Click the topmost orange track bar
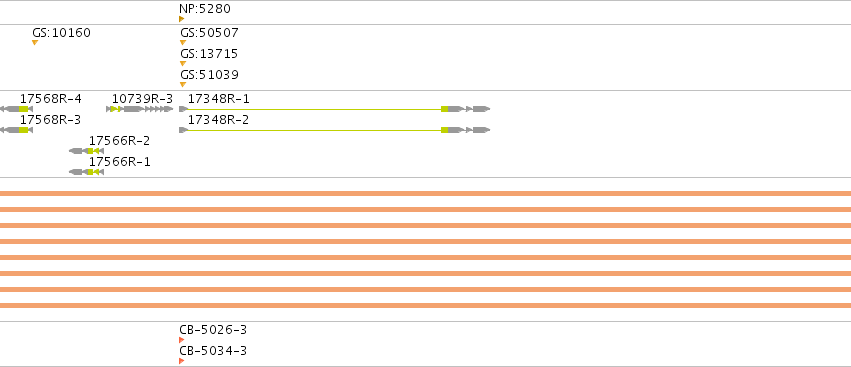The width and height of the screenshot is (851, 367). 426,193
